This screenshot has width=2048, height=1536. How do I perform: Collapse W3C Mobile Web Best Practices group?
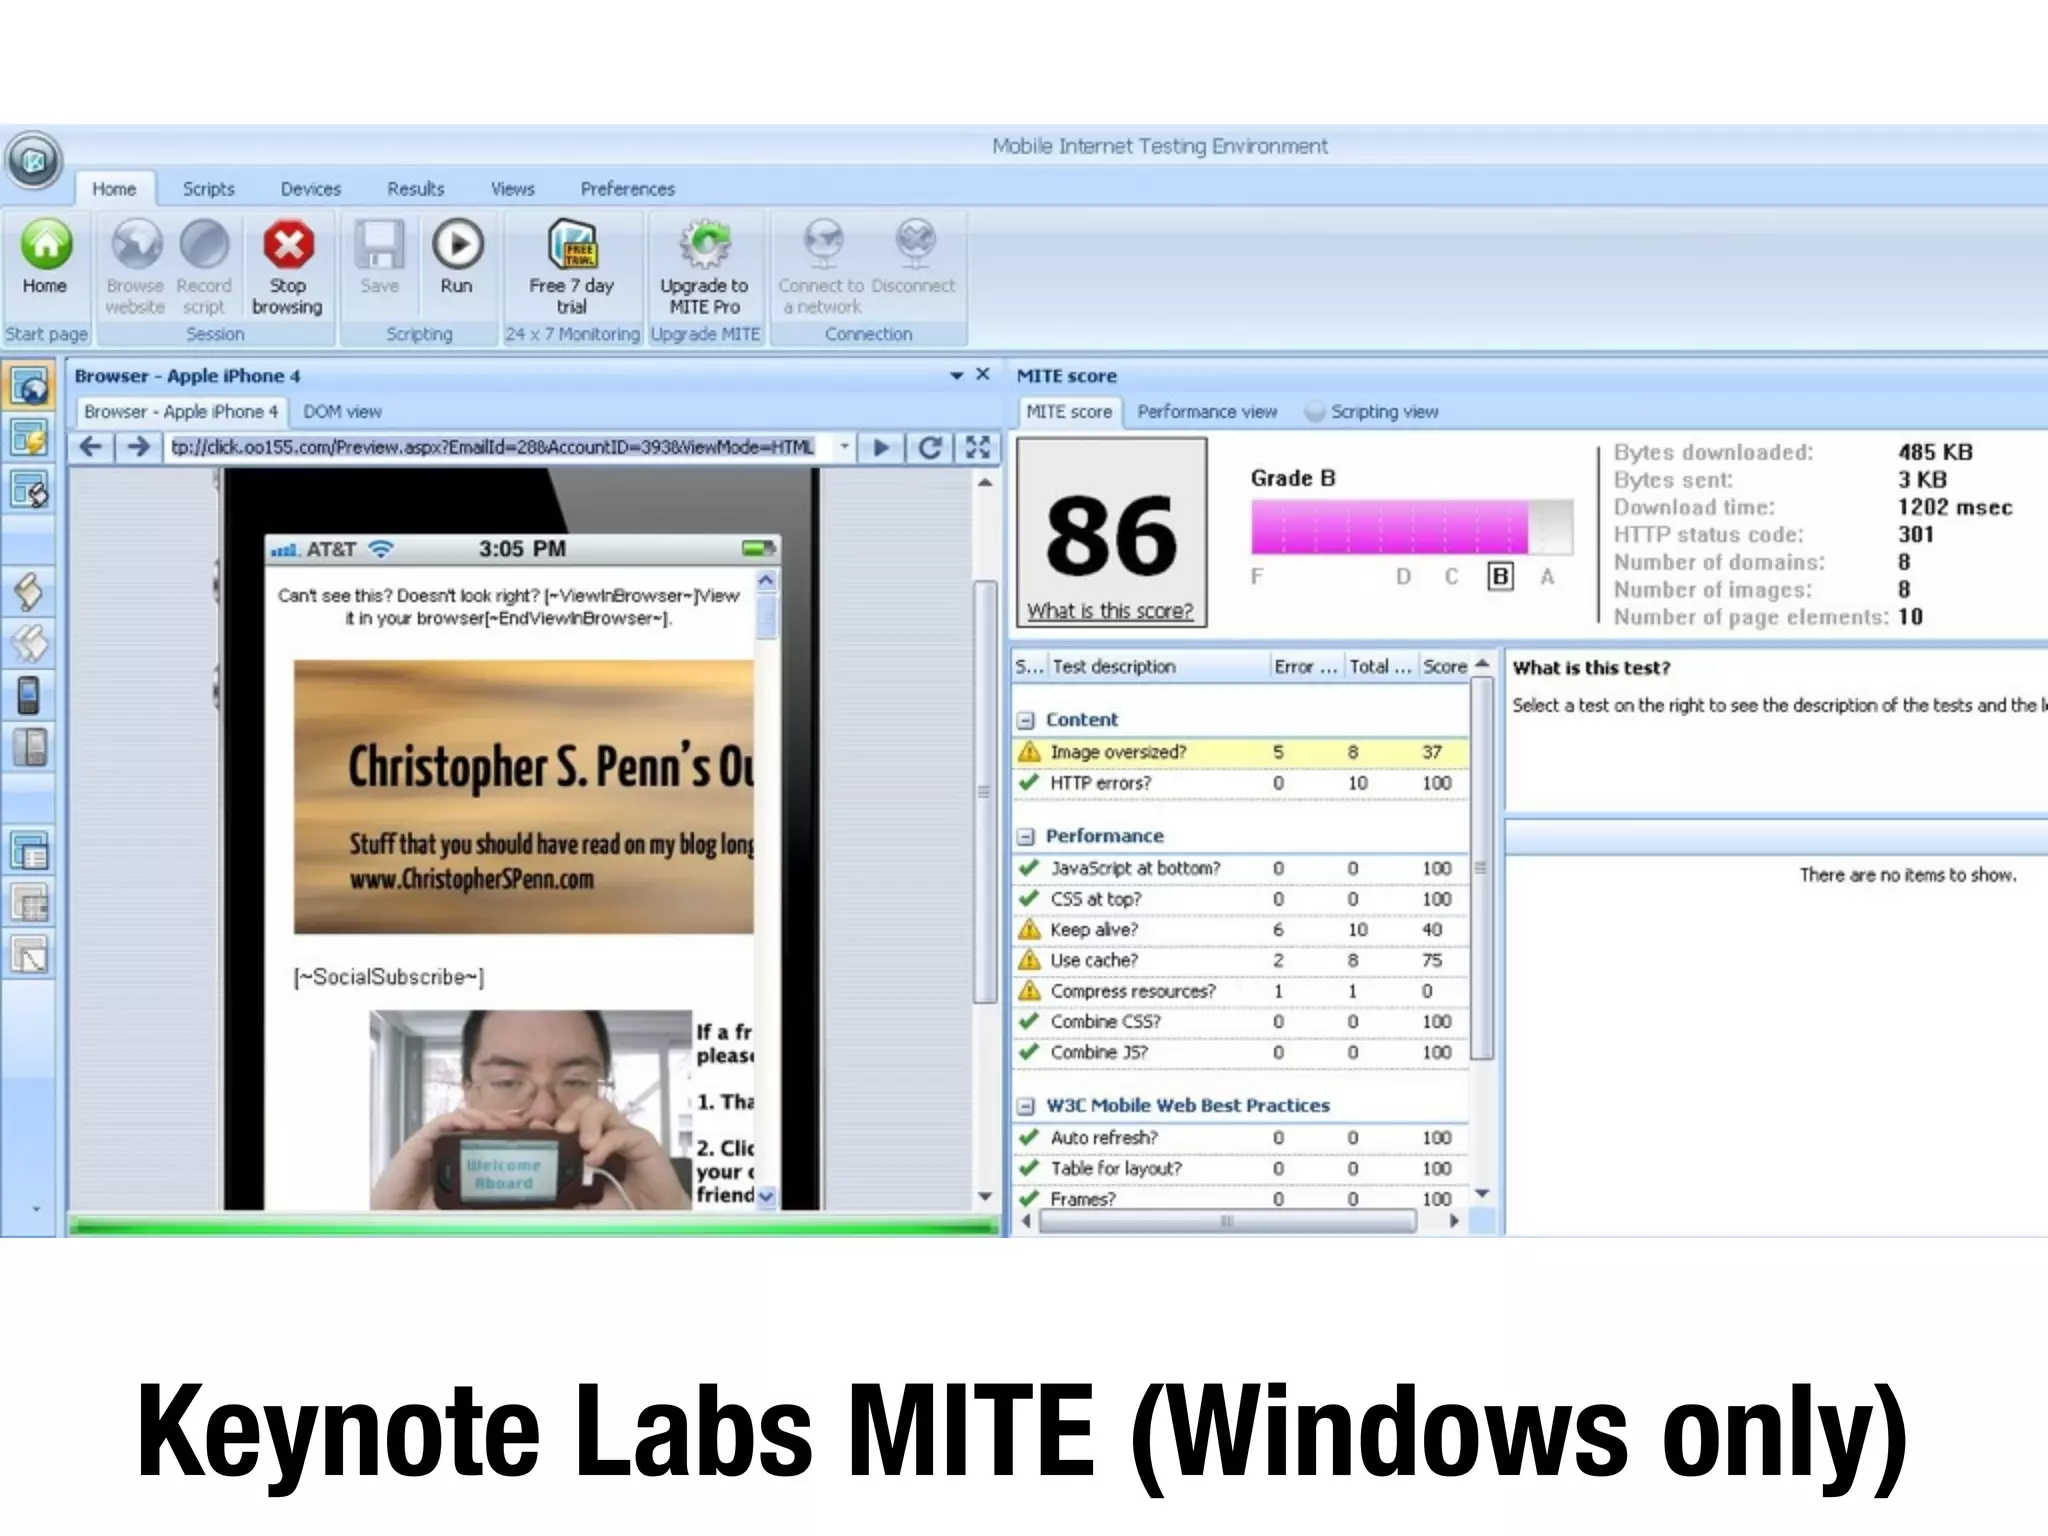pyautogui.click(x=1025, y=1106)
